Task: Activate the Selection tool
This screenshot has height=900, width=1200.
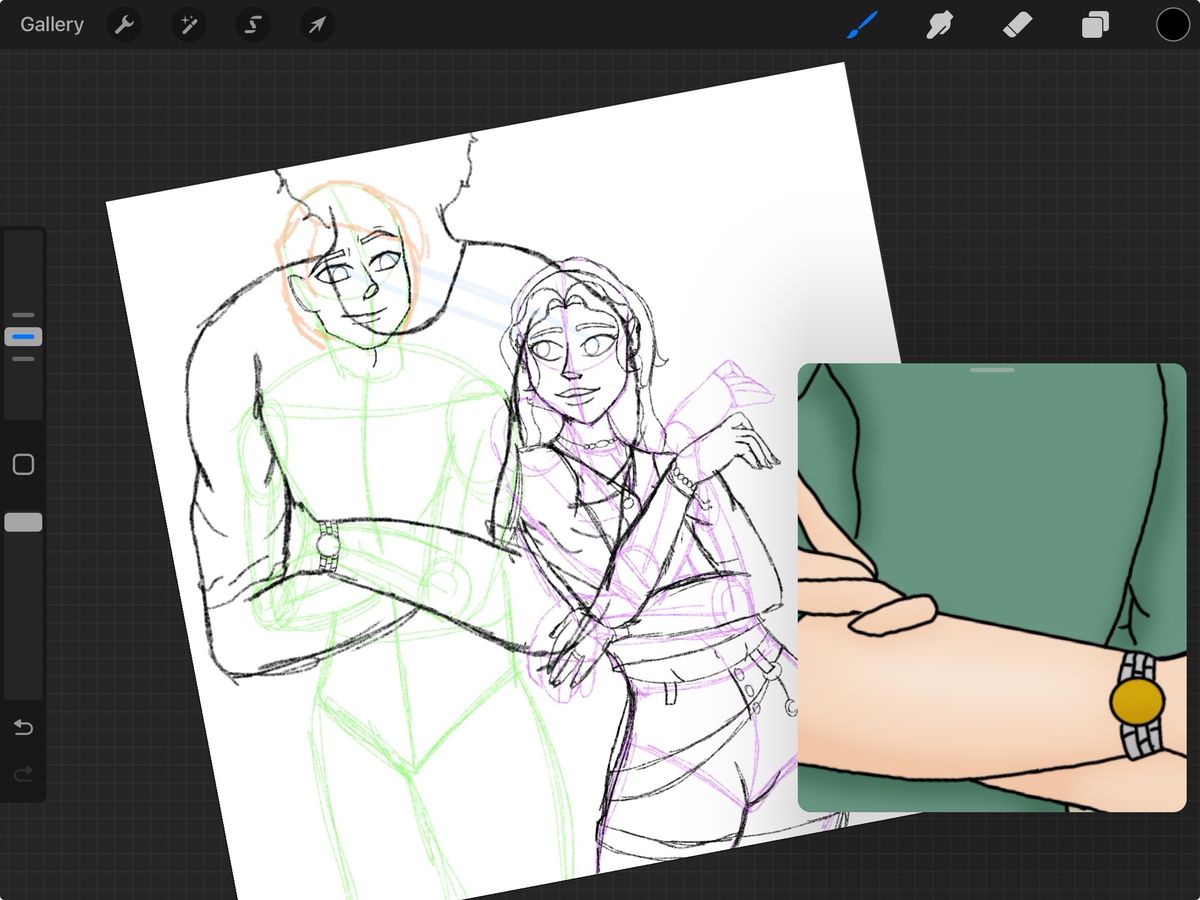Action: pos(252,24)
